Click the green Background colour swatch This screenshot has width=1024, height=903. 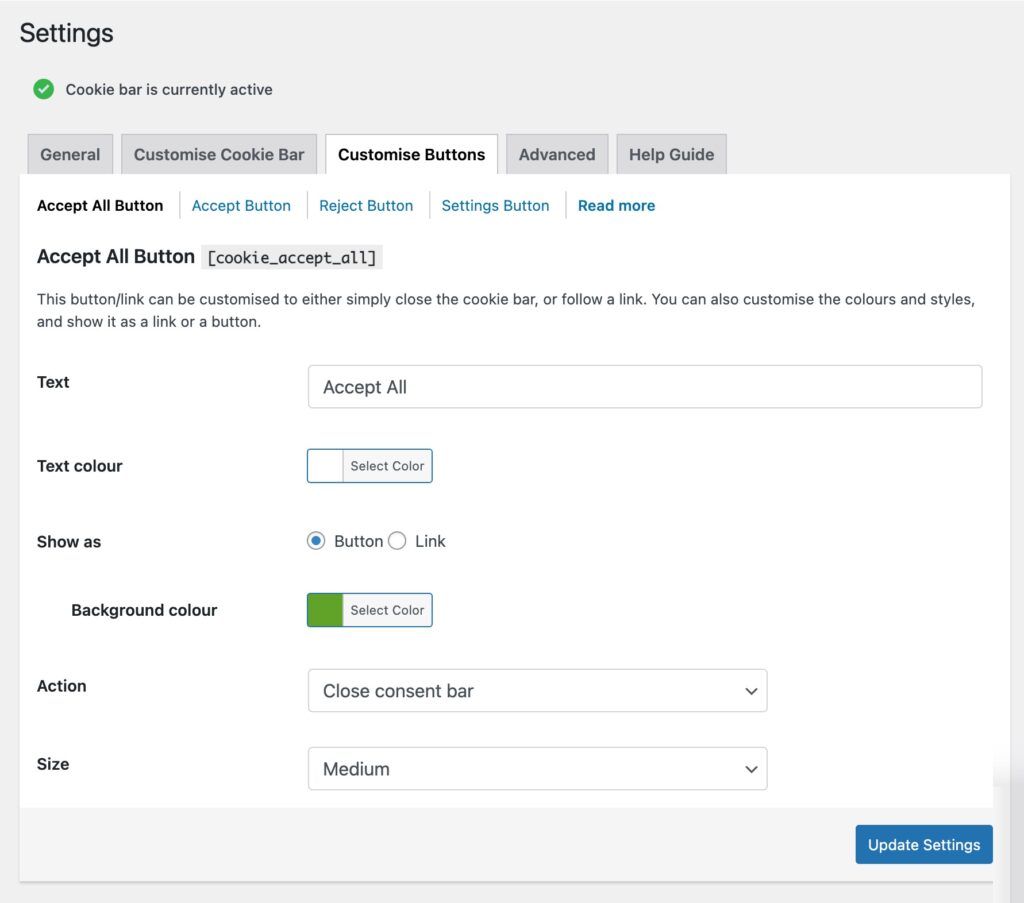tap(325, 610)
